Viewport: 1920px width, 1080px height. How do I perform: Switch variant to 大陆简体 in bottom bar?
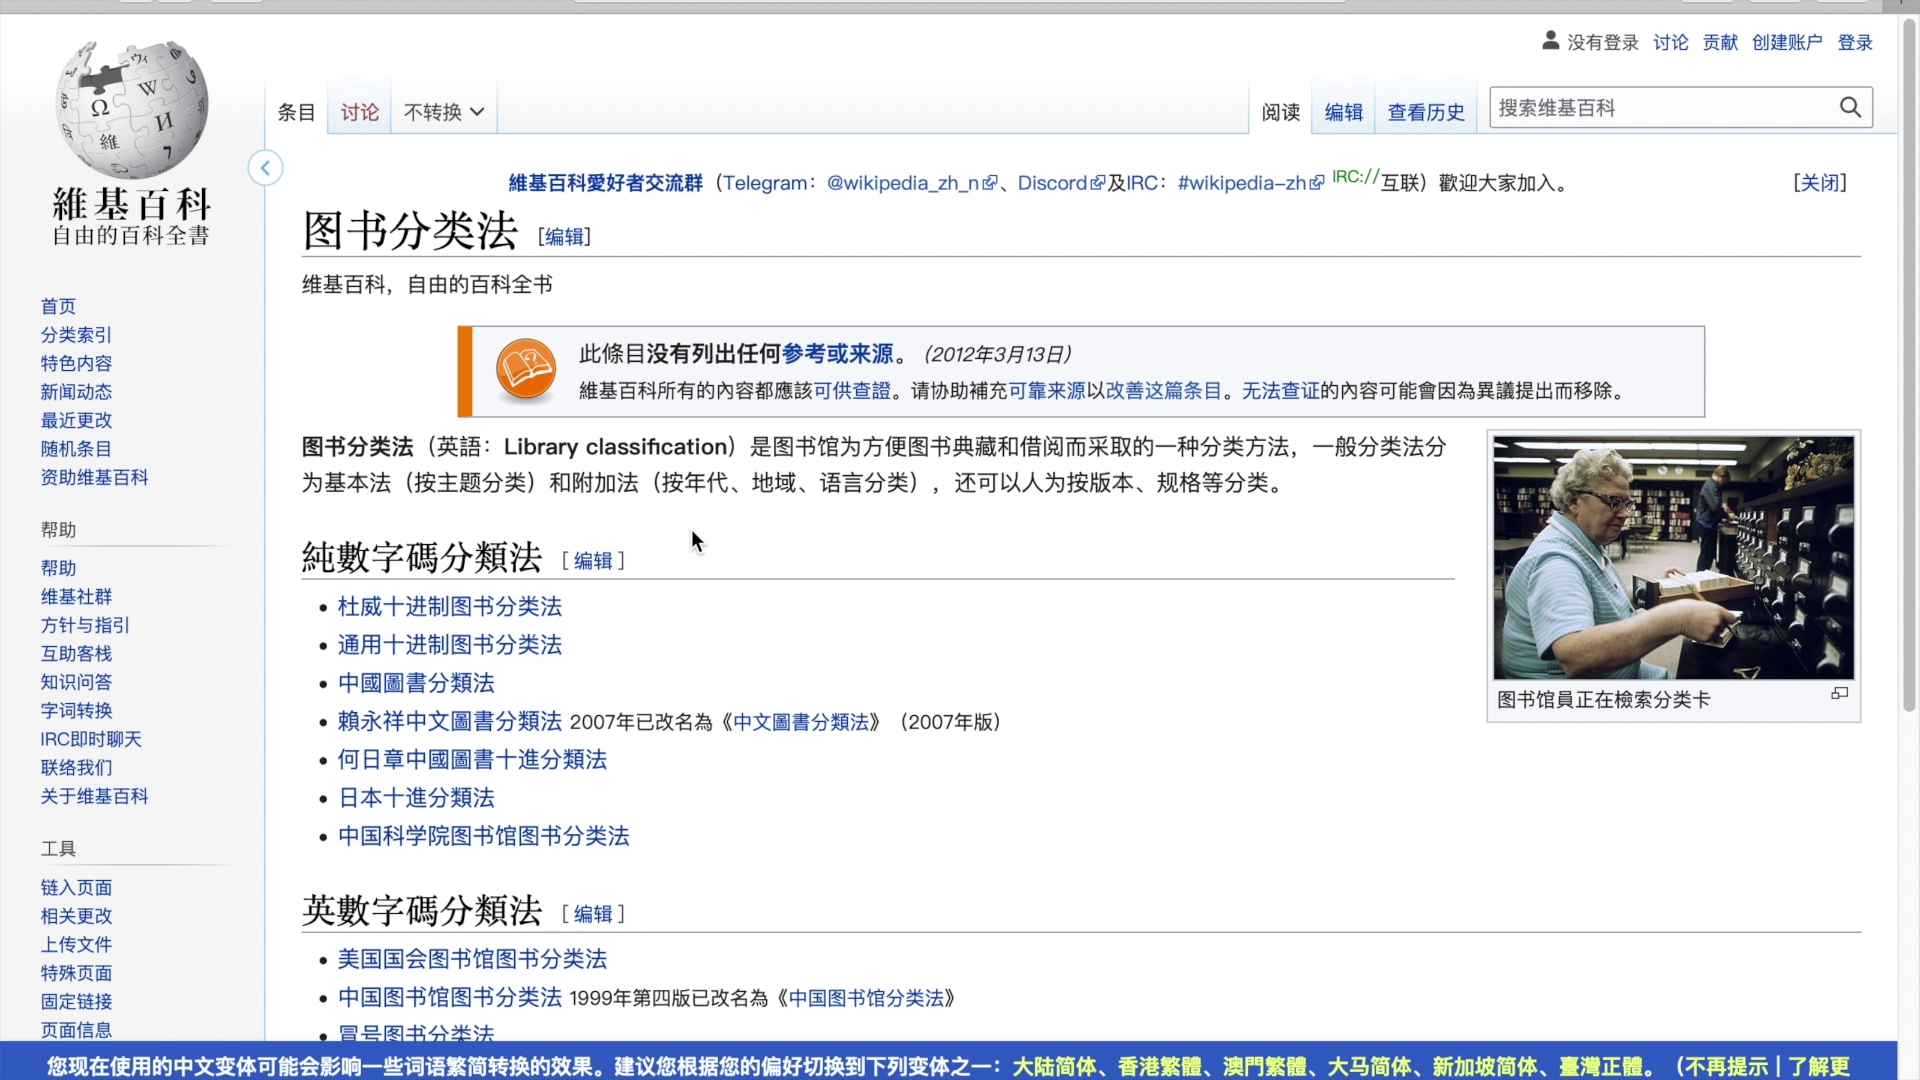coord(1054,1066)
